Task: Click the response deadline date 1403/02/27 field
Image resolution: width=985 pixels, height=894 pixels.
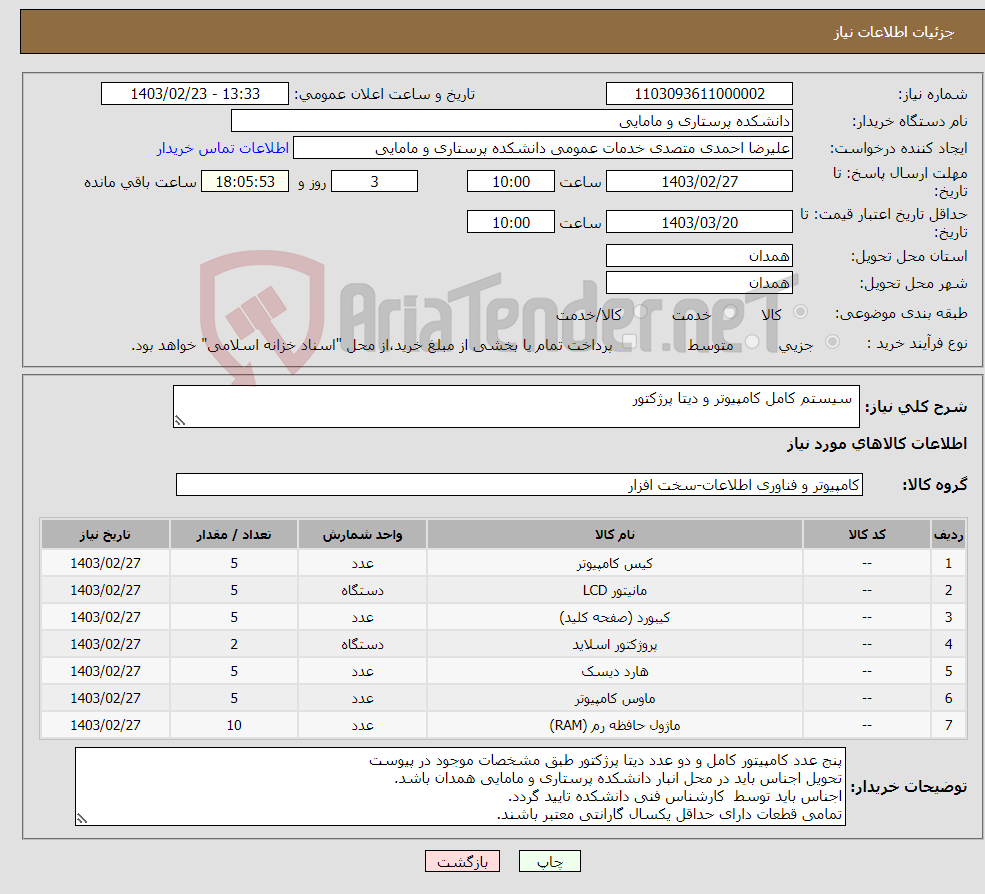Action: point(699,182)
